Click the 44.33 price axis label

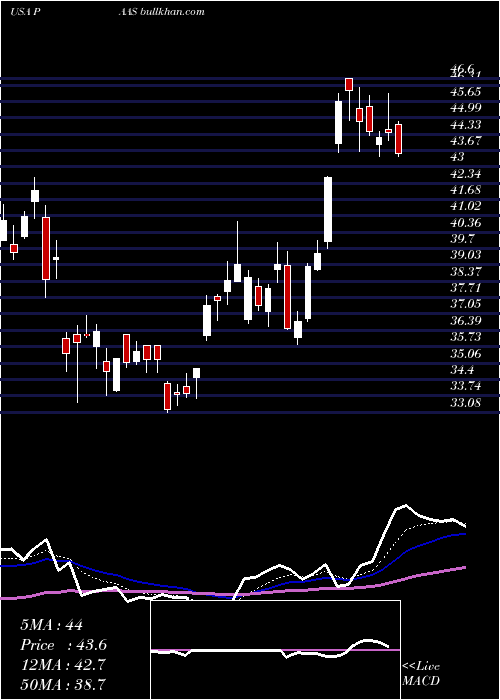[x=466, y=125]
